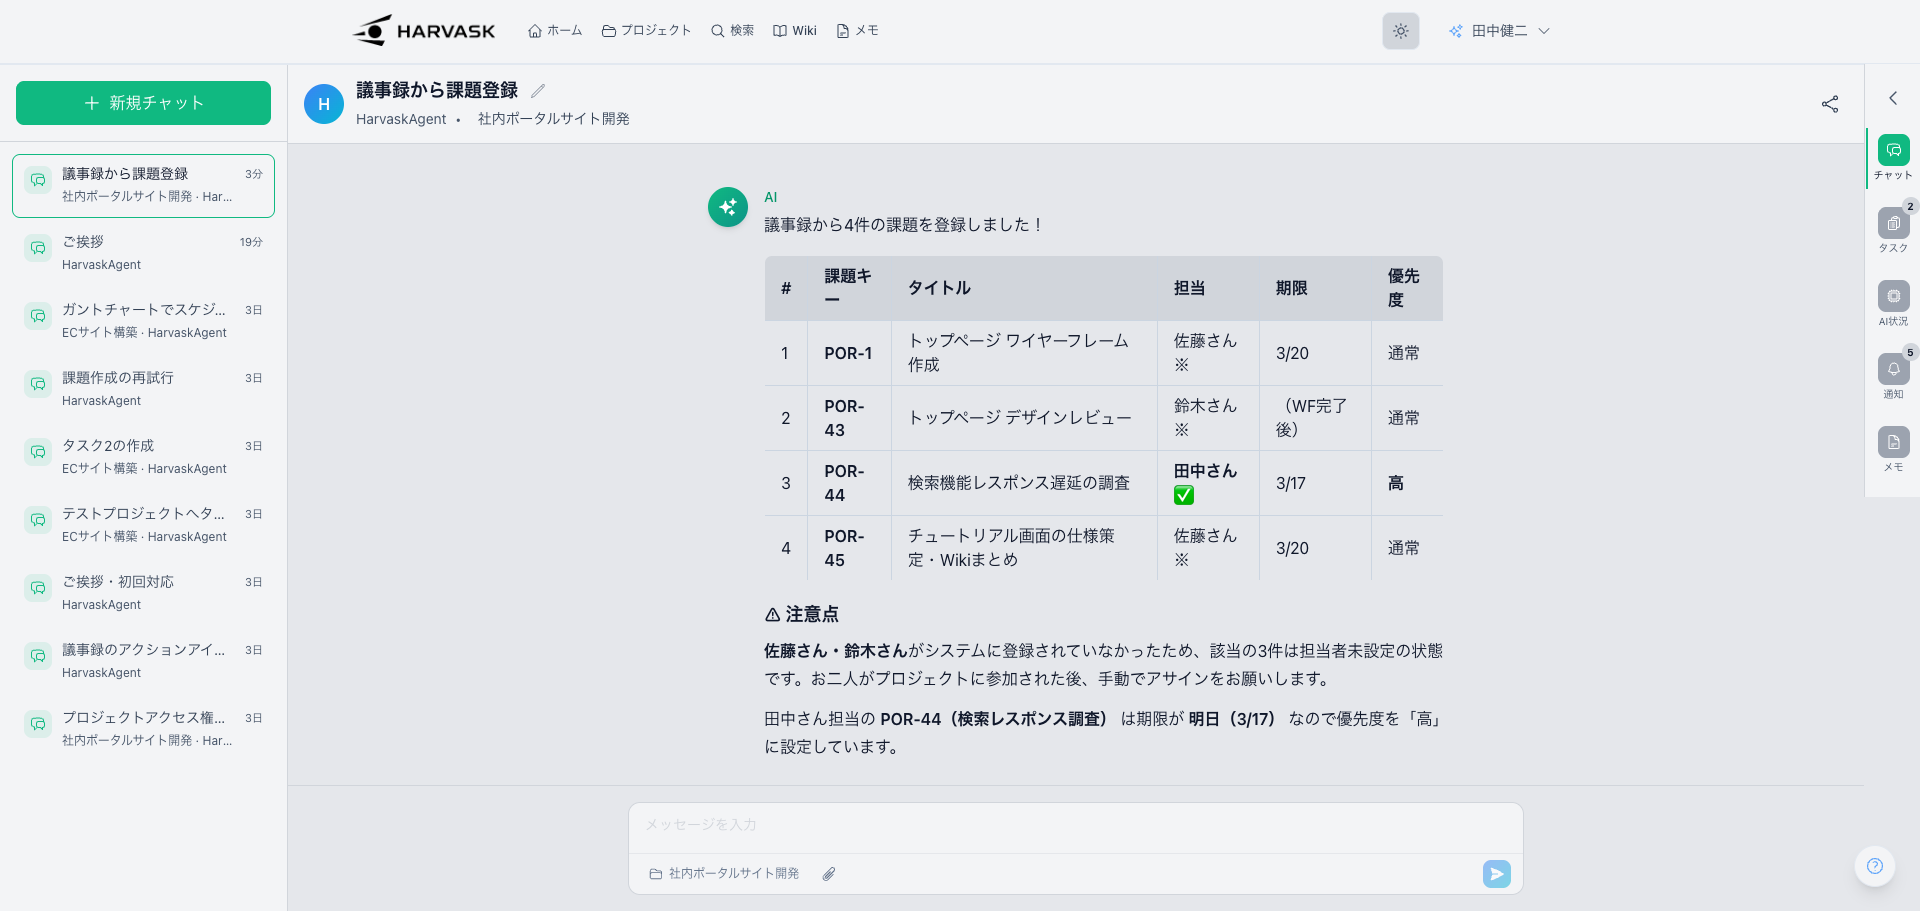Screen dimensions: 1920x911
Task: Open the AI状況 panel icon
Action: point(1893,297)
